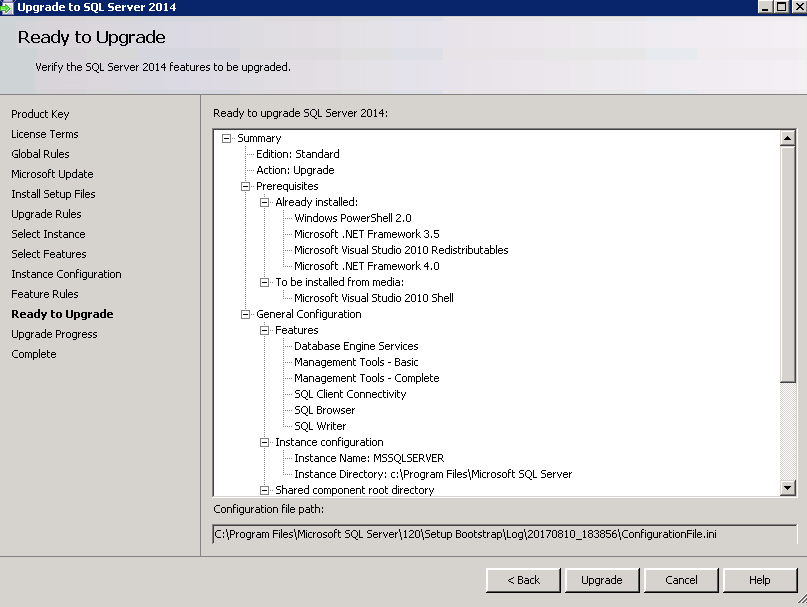Click the summary scrollbar up arrow
This screenshot has width=807, height=607.
(787, 138)
